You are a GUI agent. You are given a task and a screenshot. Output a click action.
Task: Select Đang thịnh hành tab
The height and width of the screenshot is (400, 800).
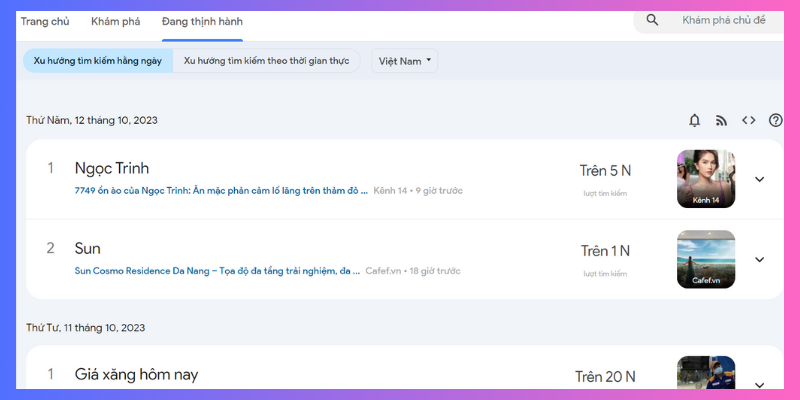[202, 21]
